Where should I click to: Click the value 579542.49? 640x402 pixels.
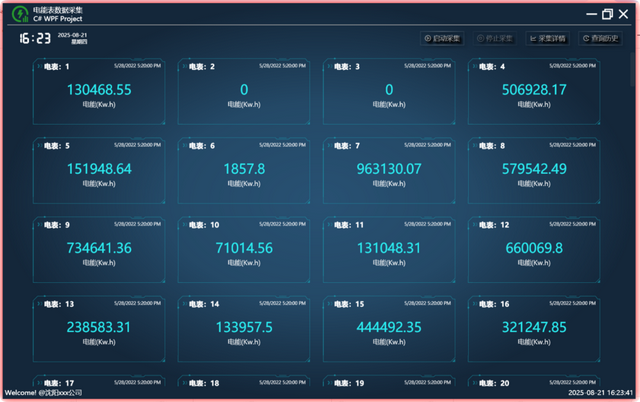coord(534,169)
